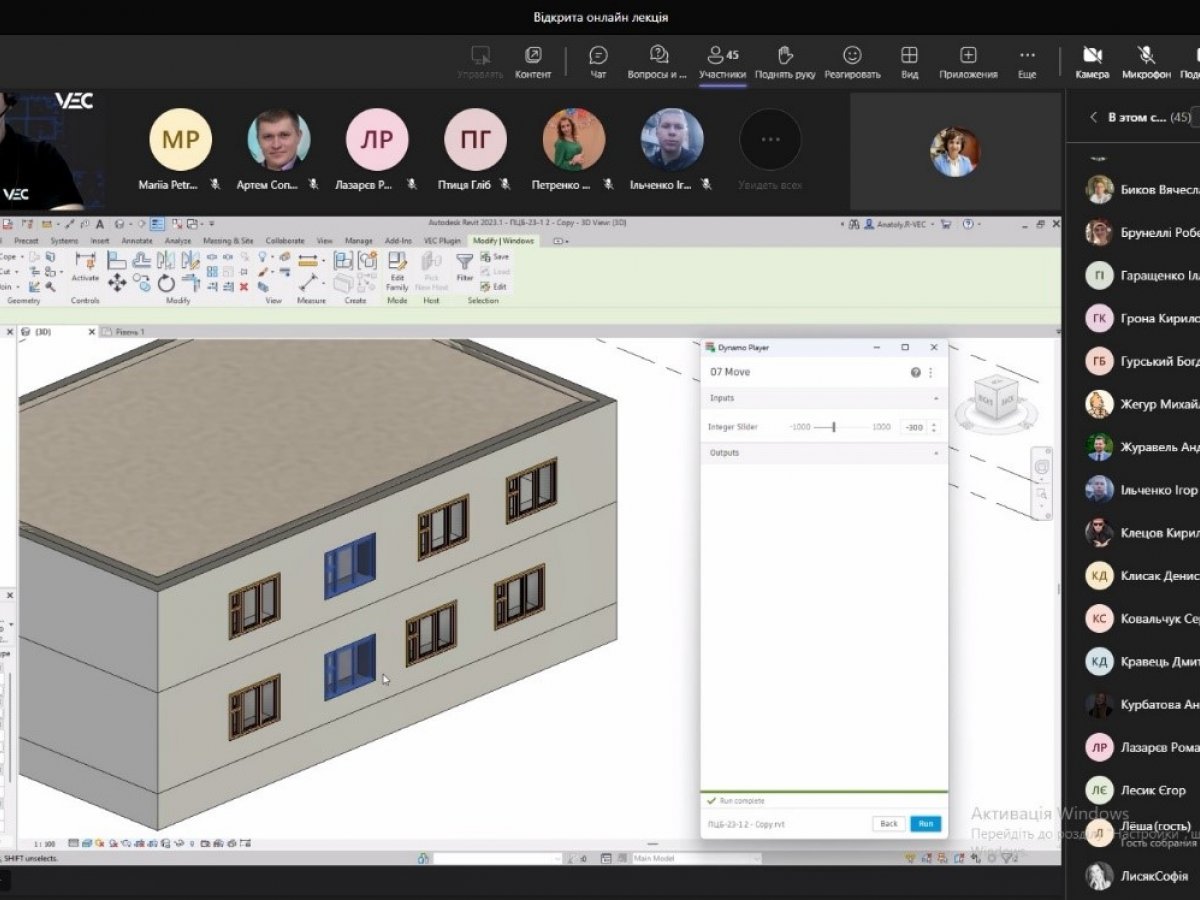Click the Integer Slider value field

point(912,427)
